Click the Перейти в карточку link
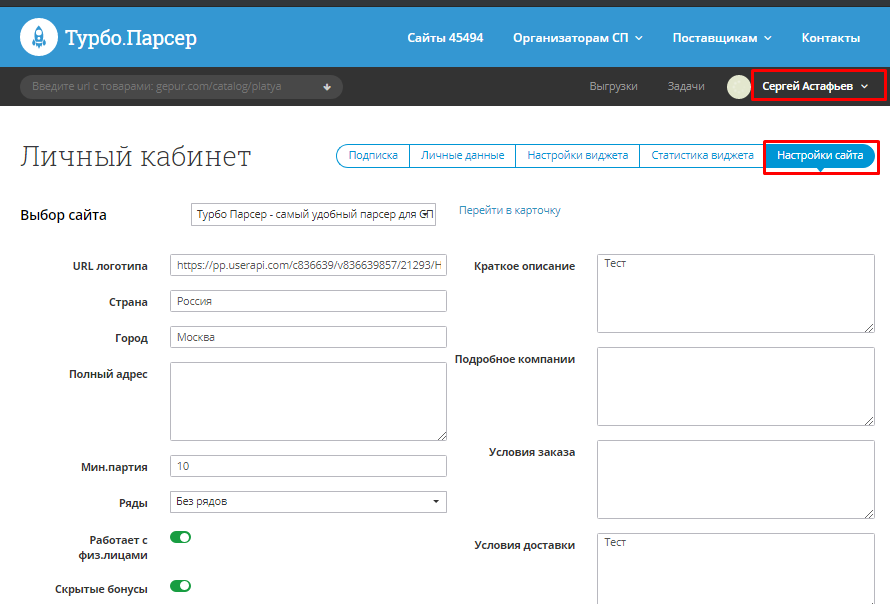The width and height of the screenshot is (890, 604). click(x=509, y=210)
